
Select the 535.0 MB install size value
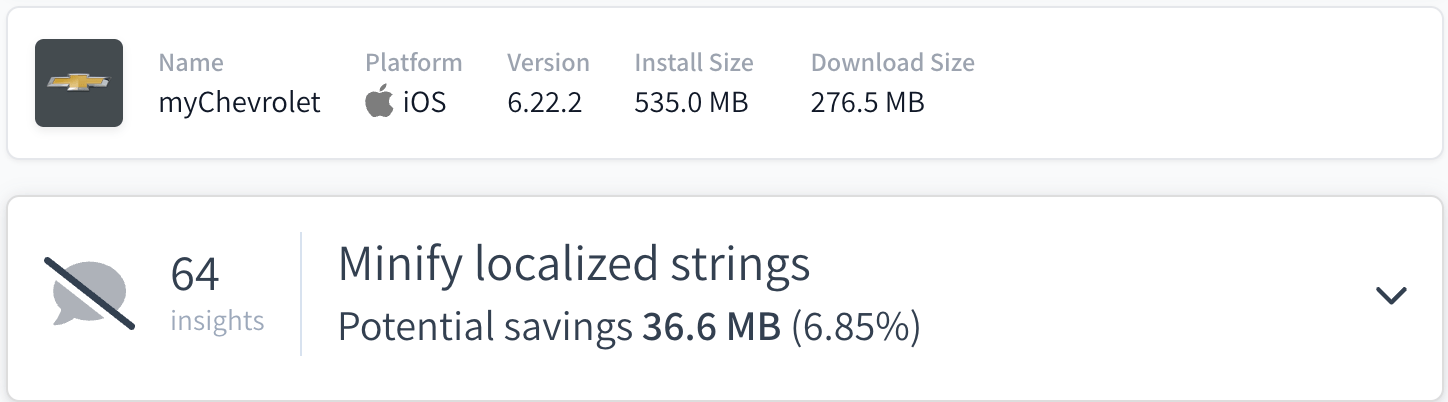pyautogui.click(x=691, y=102)
